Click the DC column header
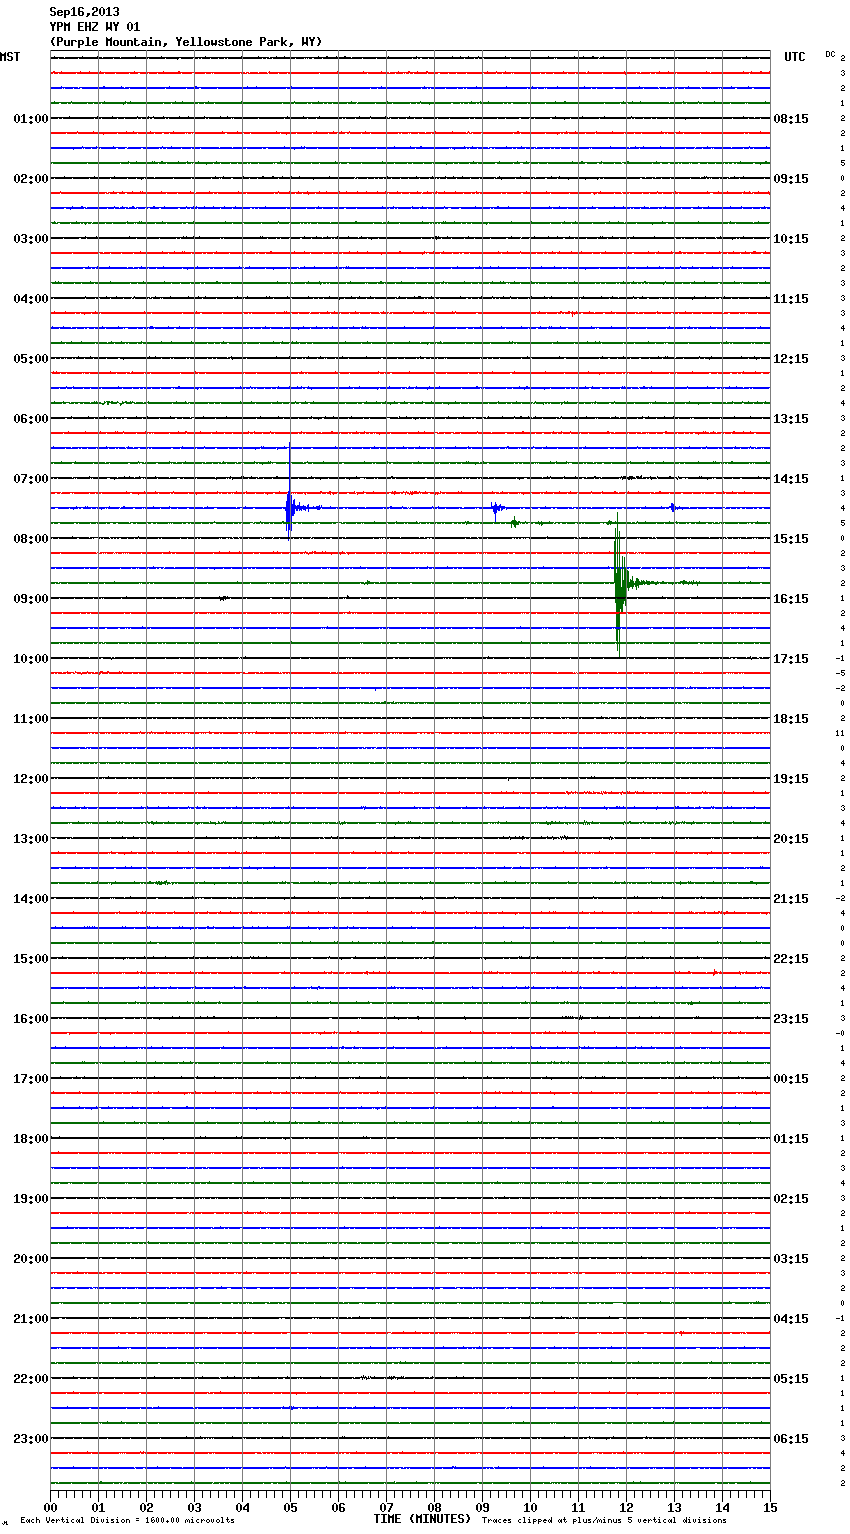This screenshot has width=850, height=1534. [830, 54]
